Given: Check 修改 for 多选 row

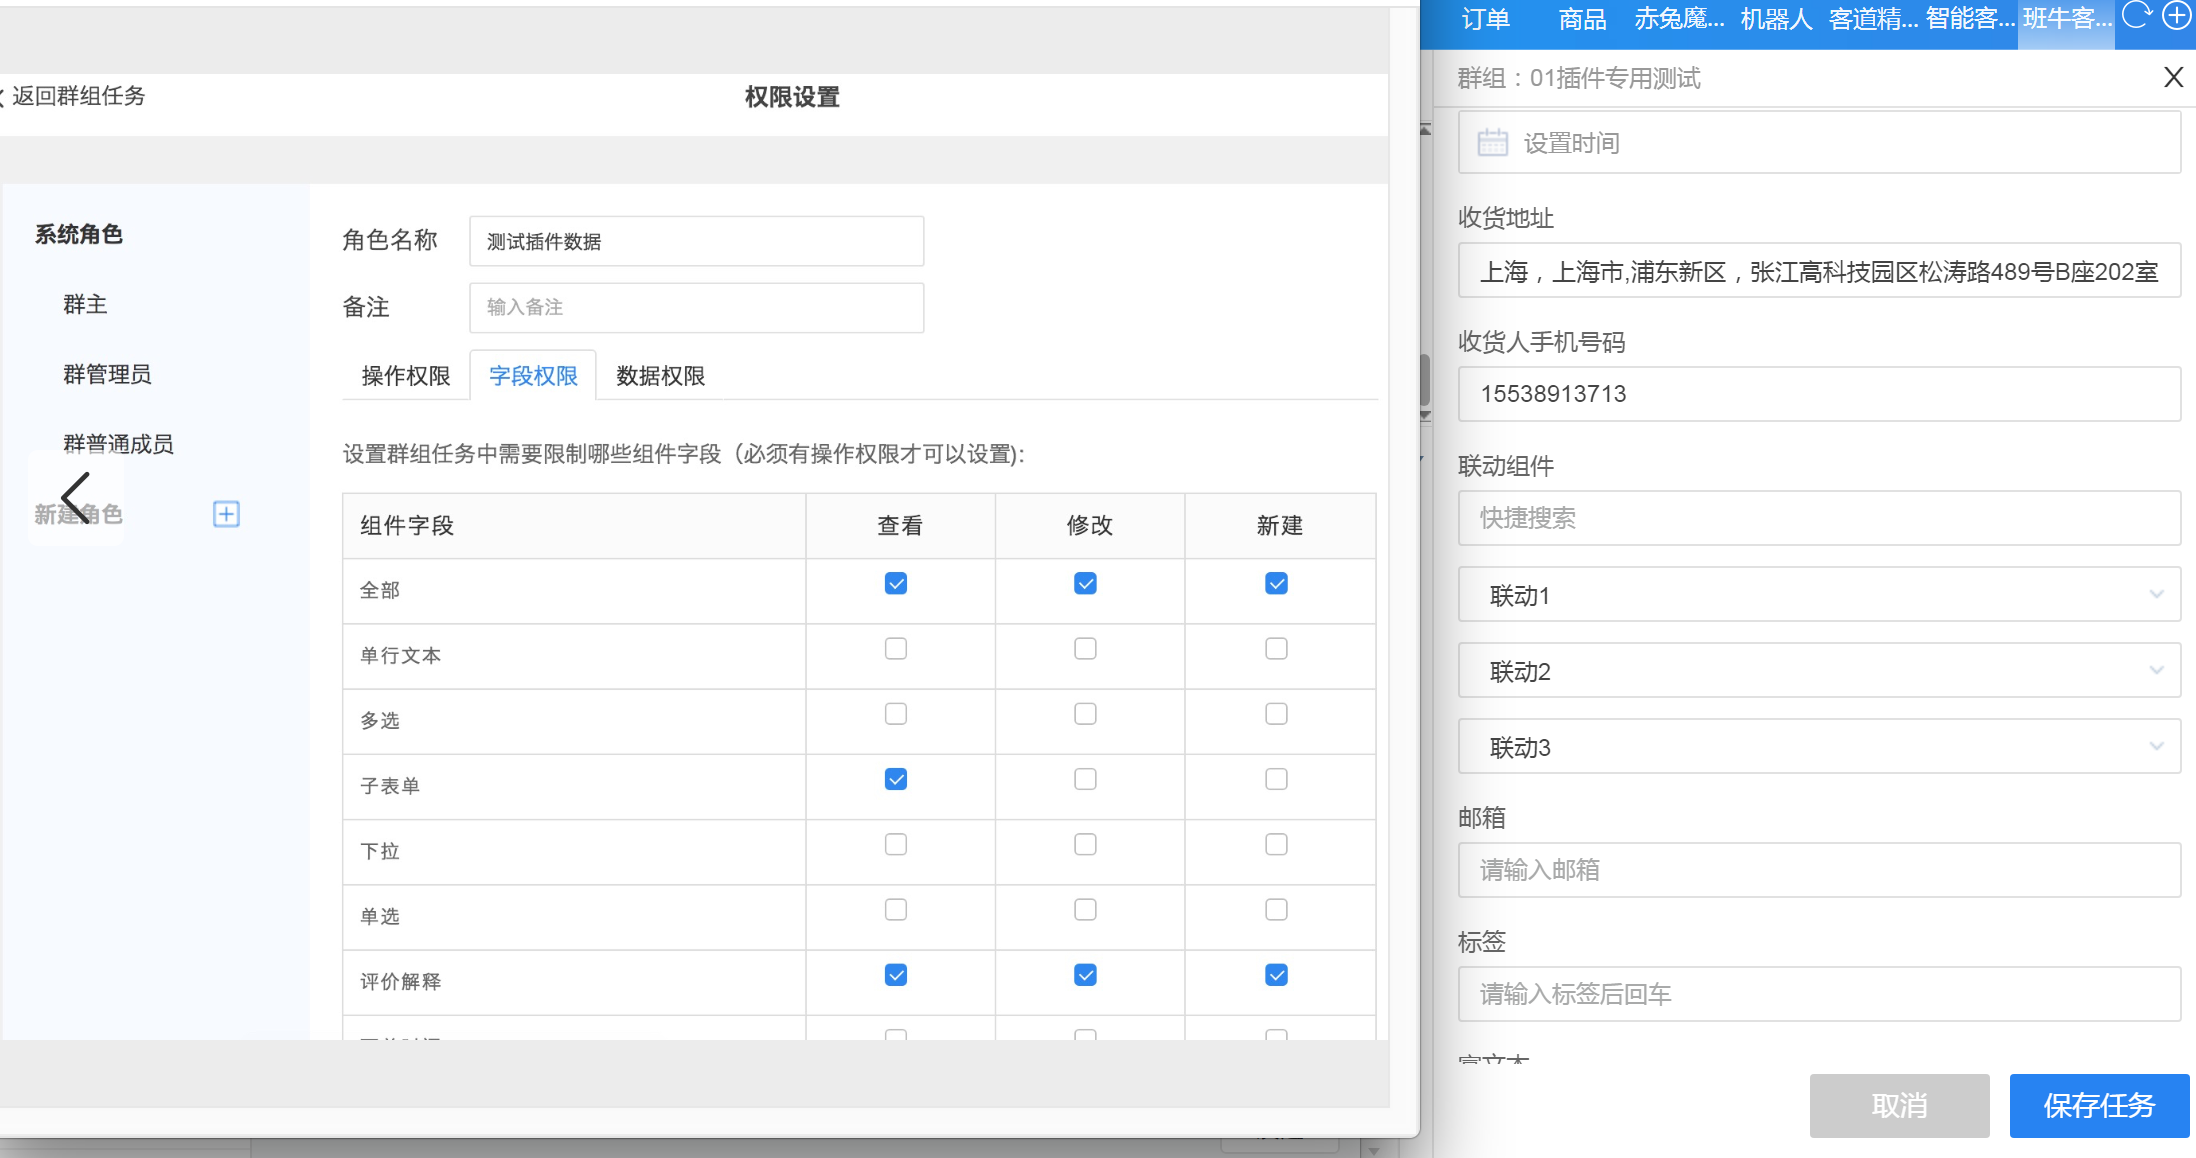Looking at the screenshot, I should 1085,714.
